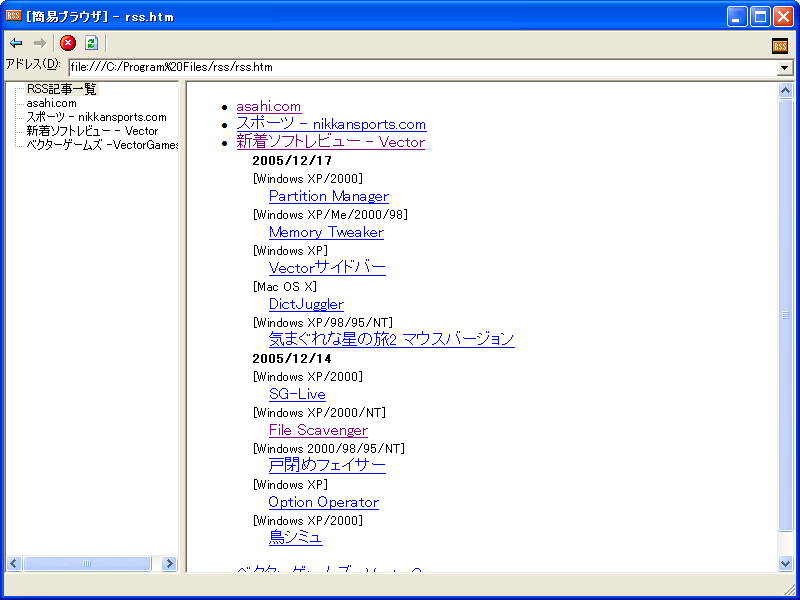Open the DictJuggler link
800x600 pixels.
(x=306, y=304)
